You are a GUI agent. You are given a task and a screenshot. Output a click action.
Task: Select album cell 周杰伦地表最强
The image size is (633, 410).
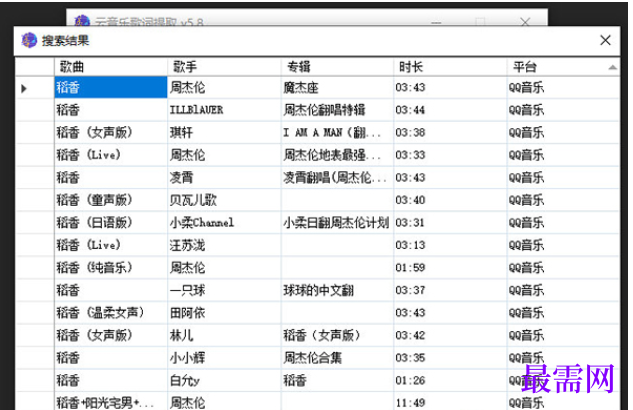point(337,155)
